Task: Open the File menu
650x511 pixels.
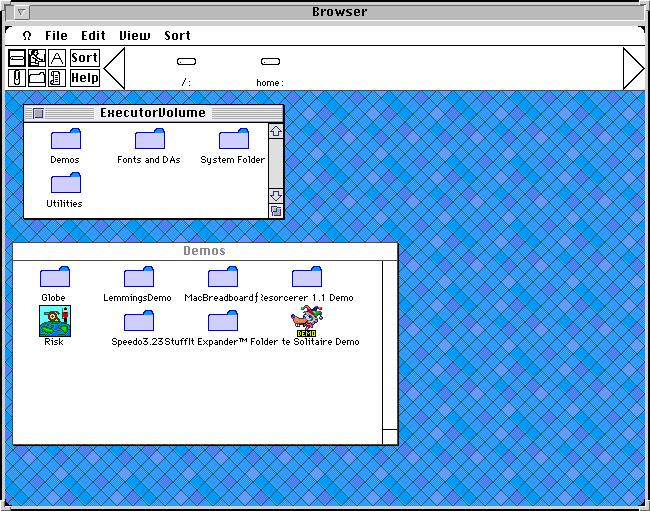Action: 56,35
